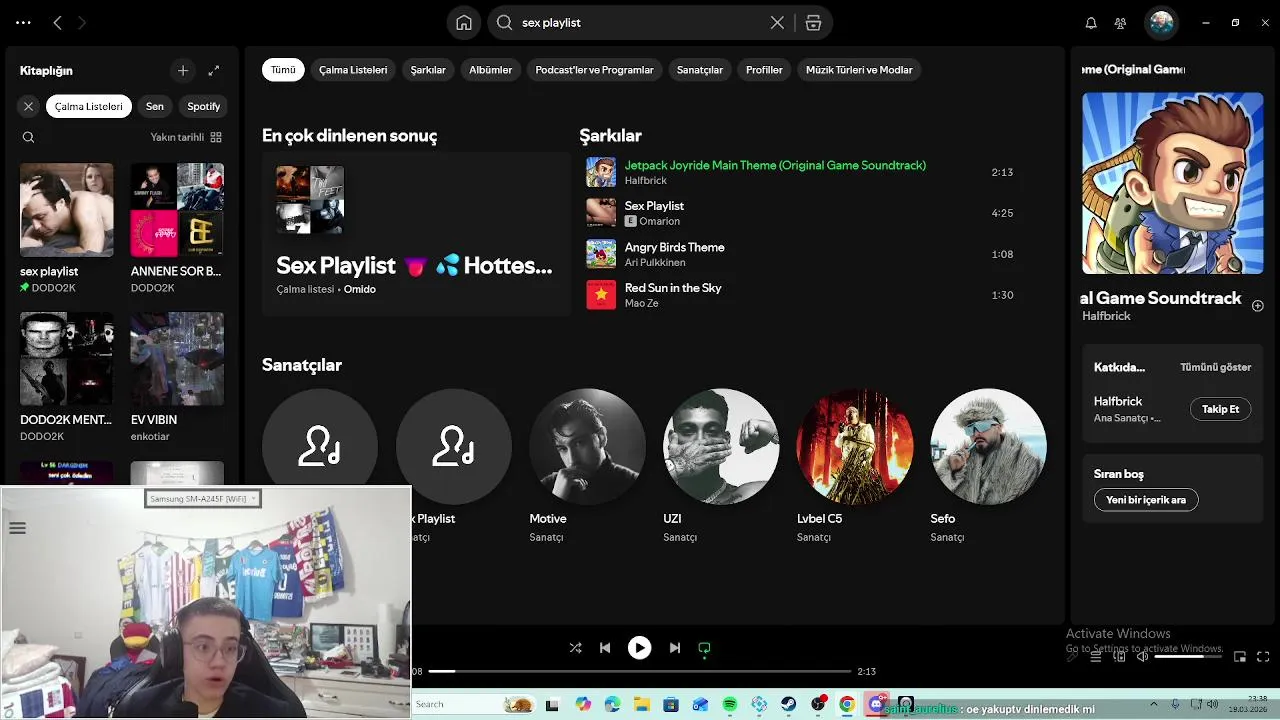This screenshot has height=720, width=1280.
Task: Open the Yakın tarihli sort dropdown
Action: [186, 137]
